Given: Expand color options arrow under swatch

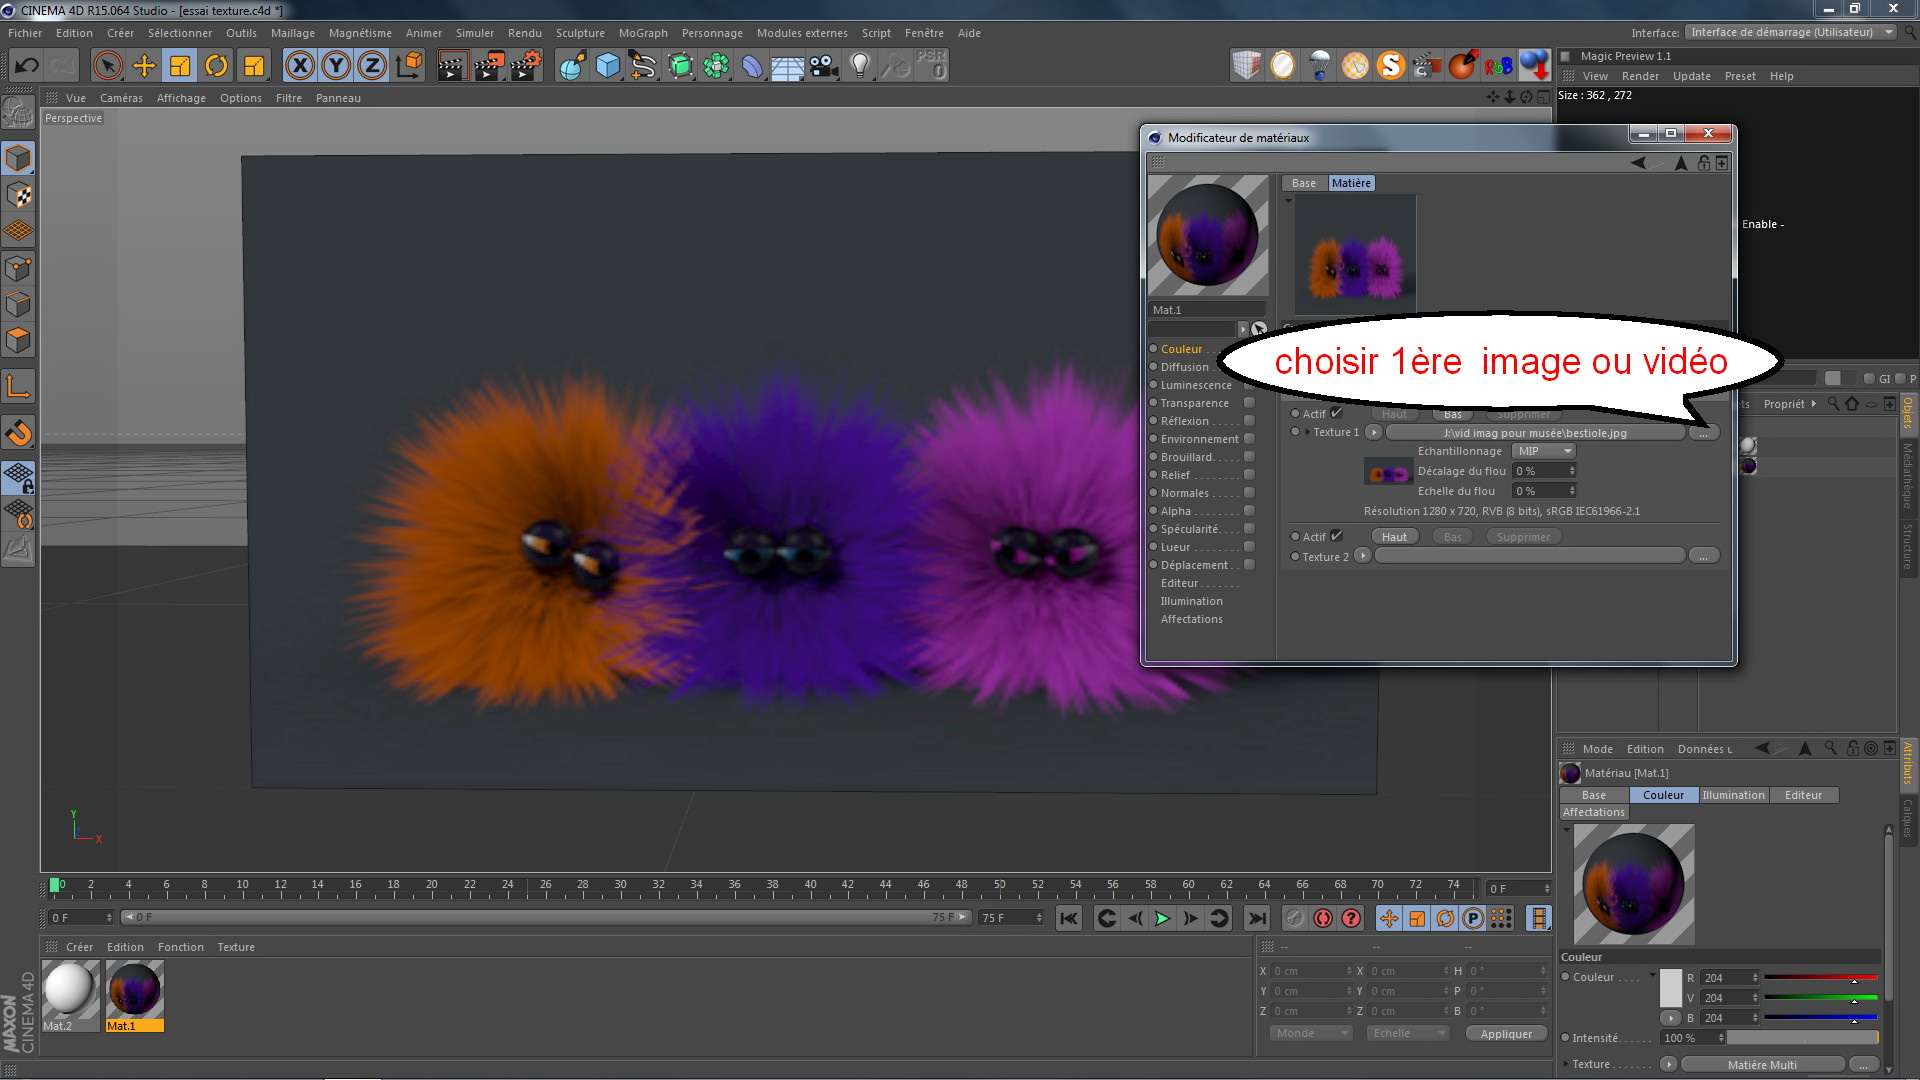Looking at the screenshot, I should point(1670,1018).
